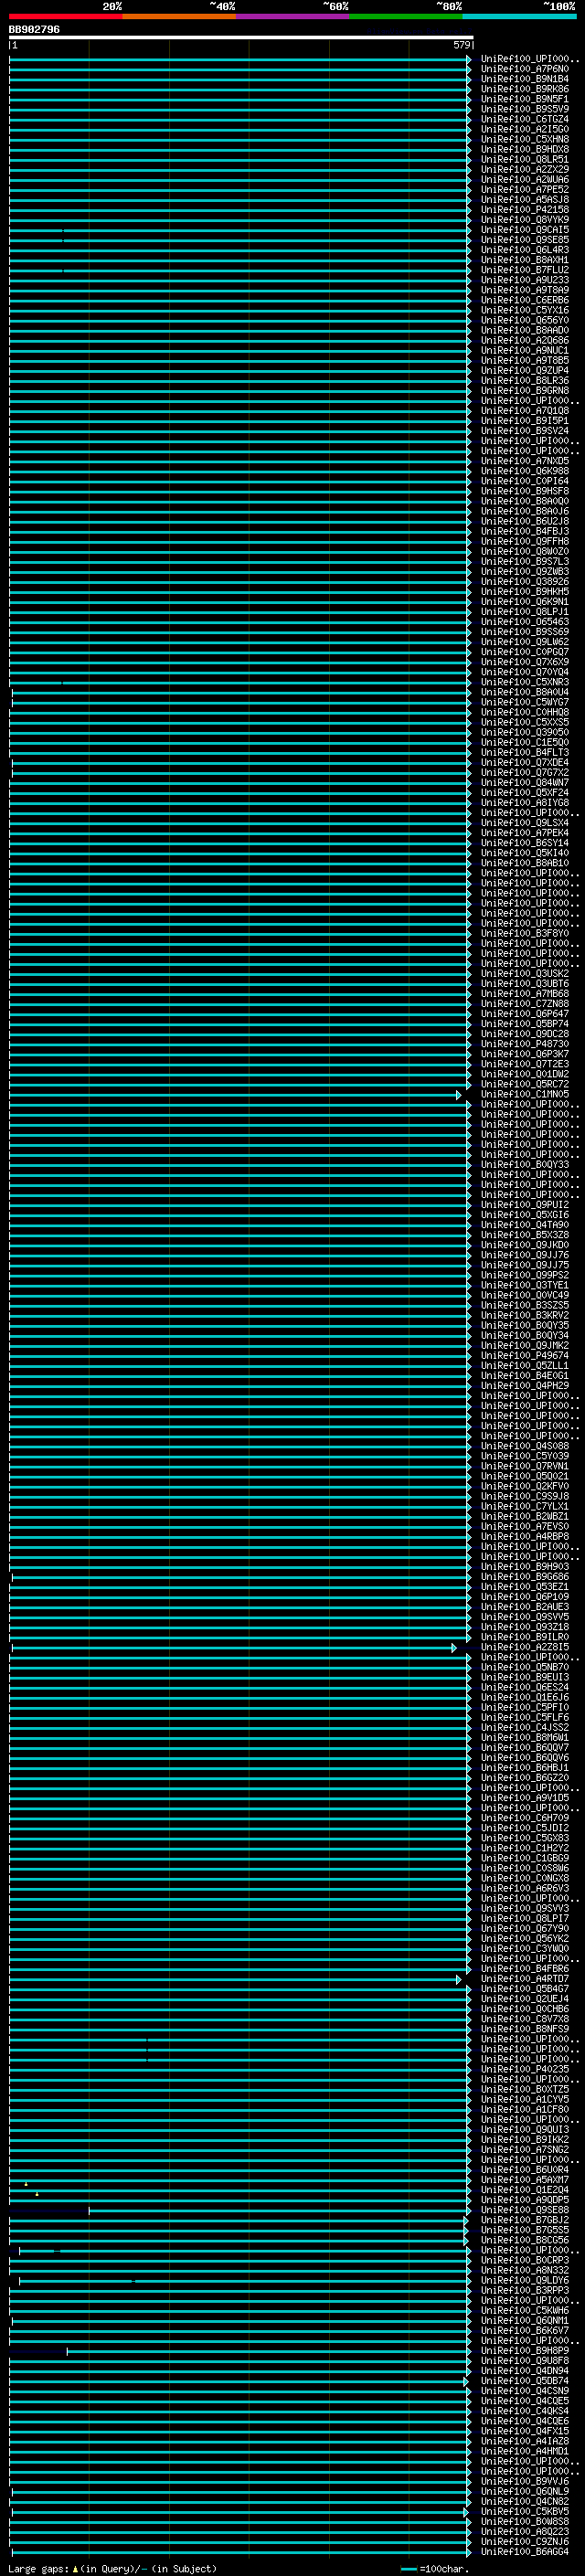
Task: Select hit label UniRef100_Q8LR51
Action: (525, 160)
